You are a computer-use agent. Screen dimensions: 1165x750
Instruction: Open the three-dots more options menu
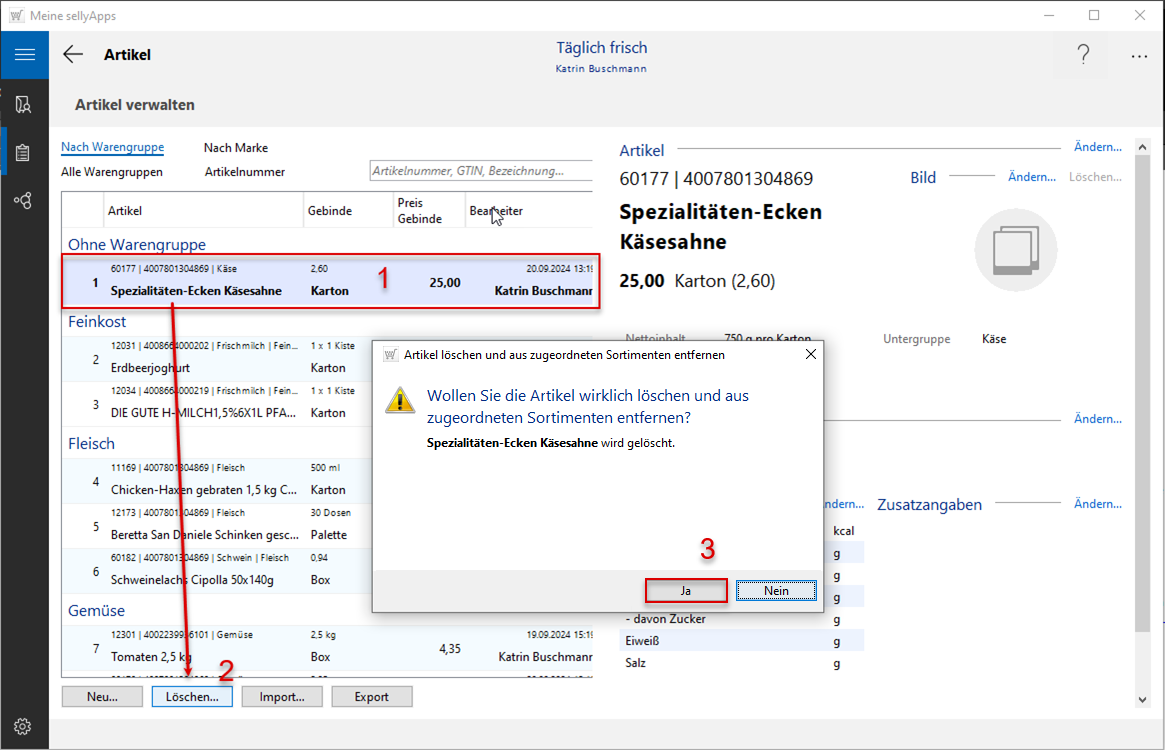(1139, 56)
